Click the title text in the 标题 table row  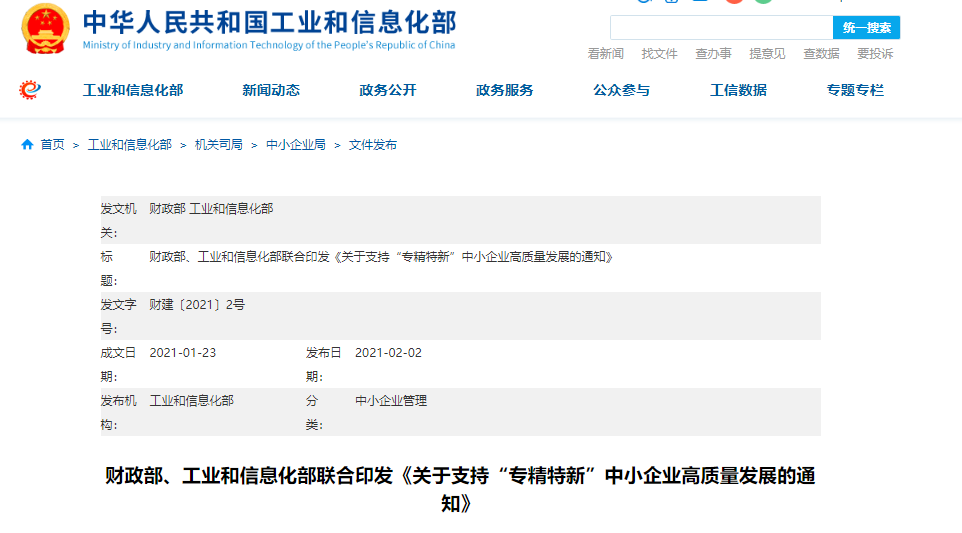[x=381, y=257]
